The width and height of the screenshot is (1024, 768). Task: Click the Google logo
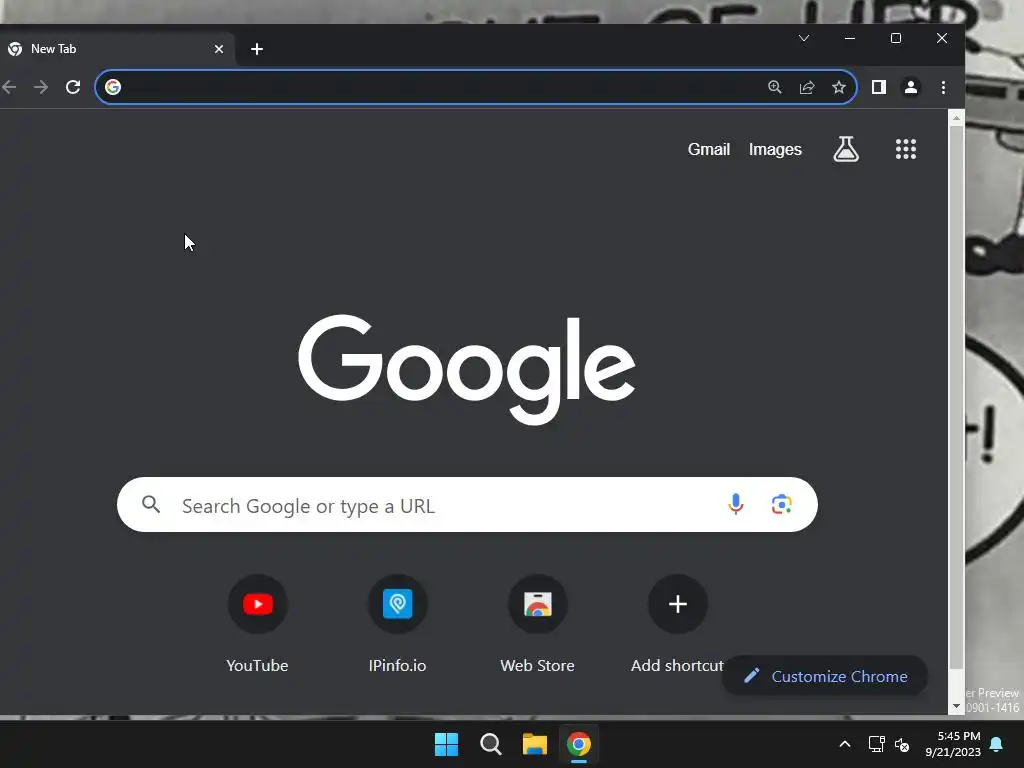click(x=467, y=369)
